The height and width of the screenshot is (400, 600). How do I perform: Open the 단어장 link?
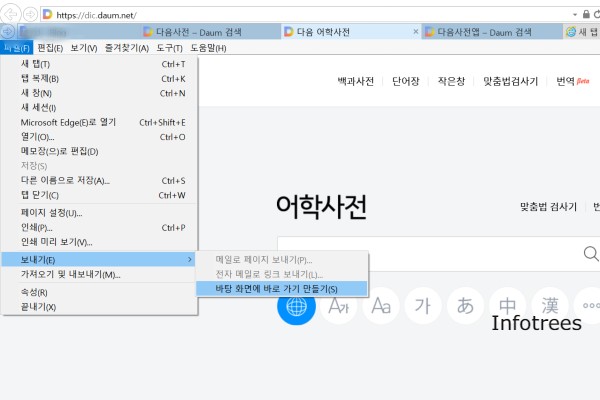coord(406,81)
